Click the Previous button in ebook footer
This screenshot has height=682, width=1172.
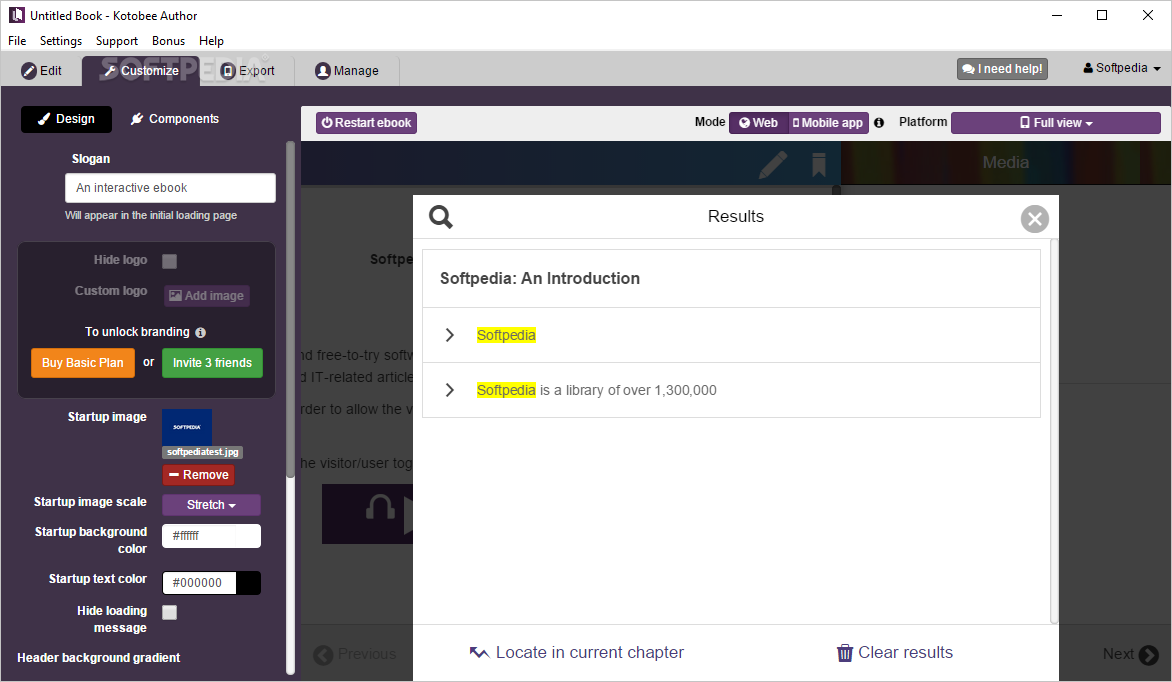coord(355,654)
